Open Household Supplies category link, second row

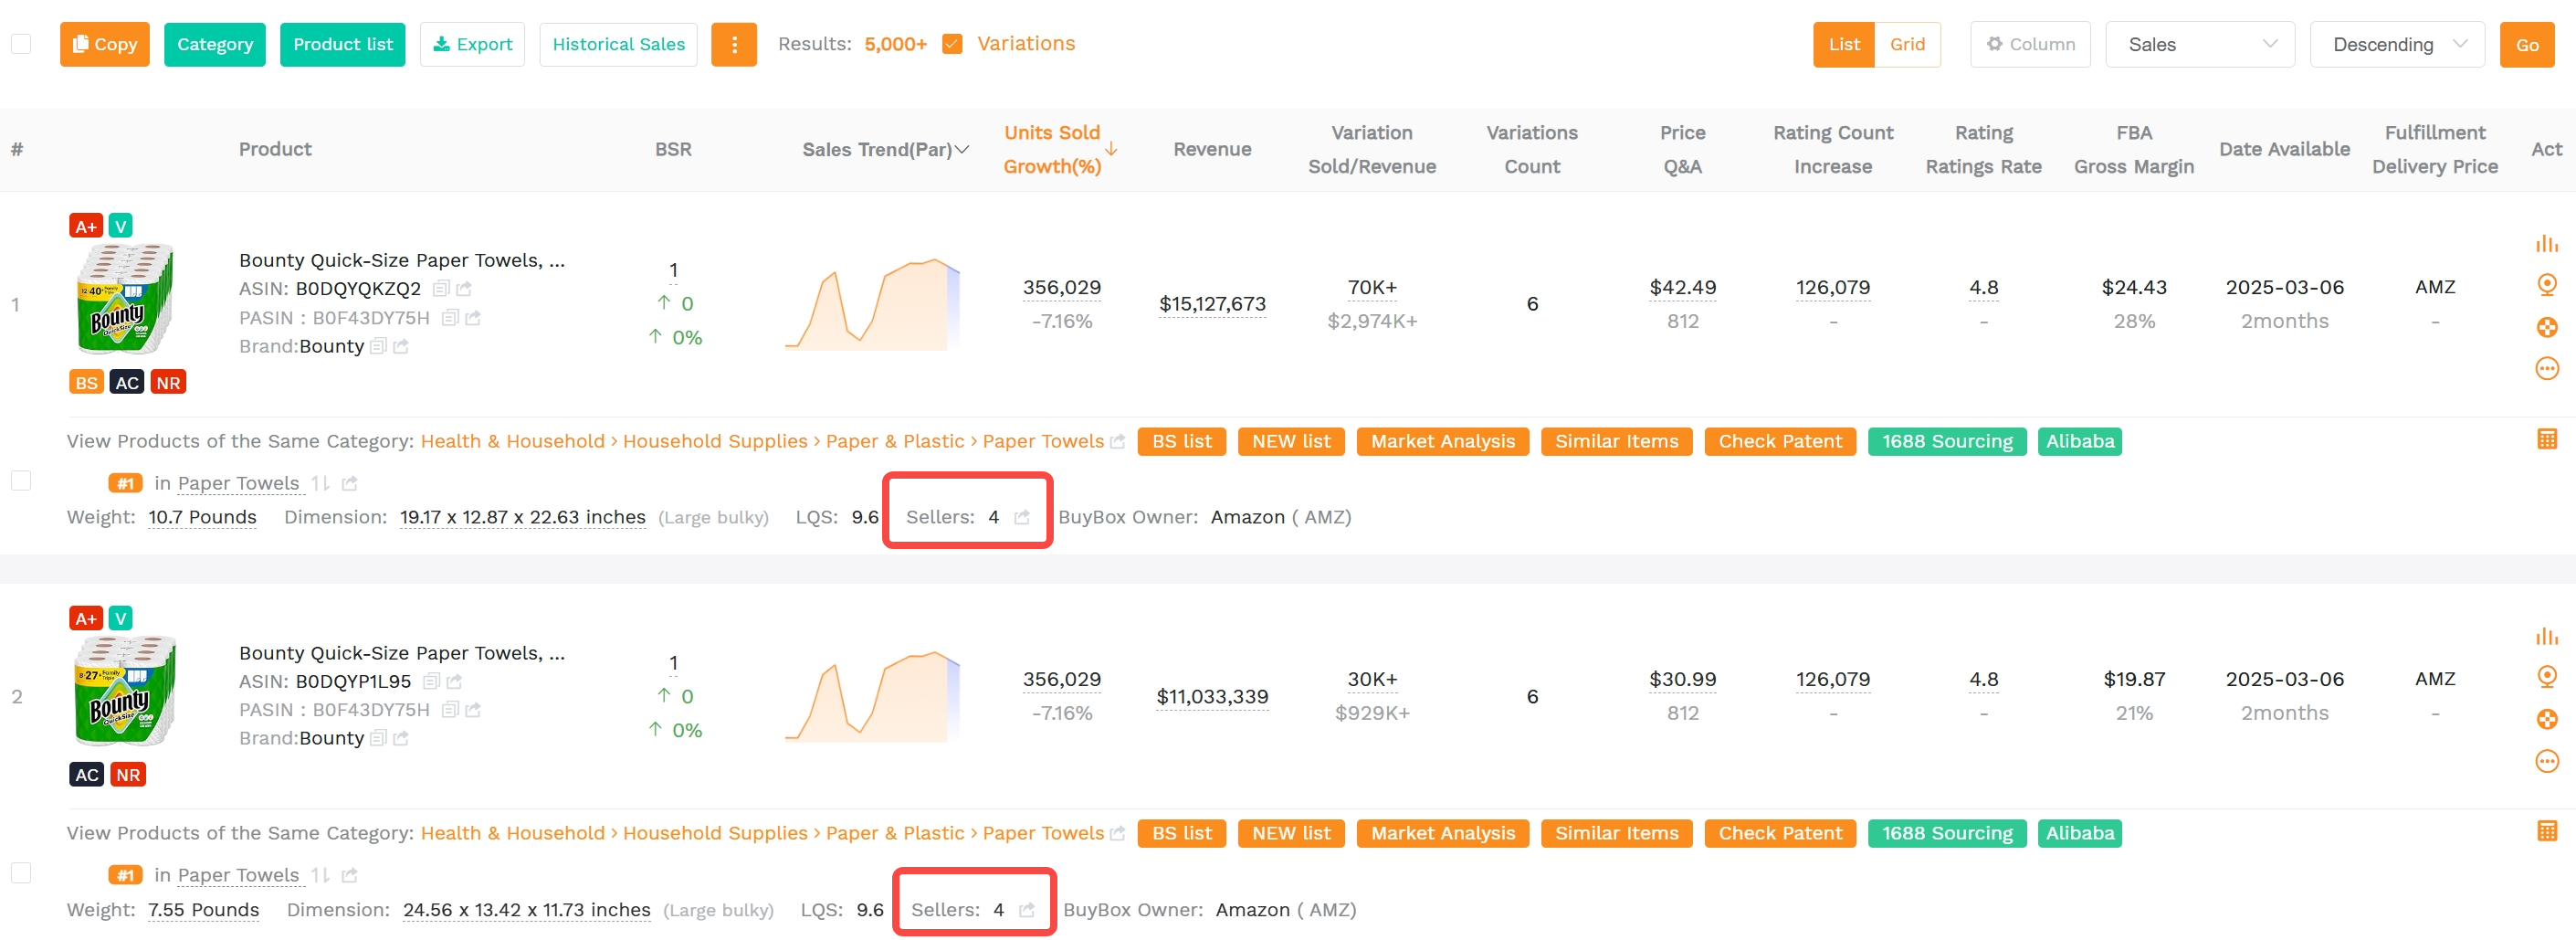[x=714, y=833]
